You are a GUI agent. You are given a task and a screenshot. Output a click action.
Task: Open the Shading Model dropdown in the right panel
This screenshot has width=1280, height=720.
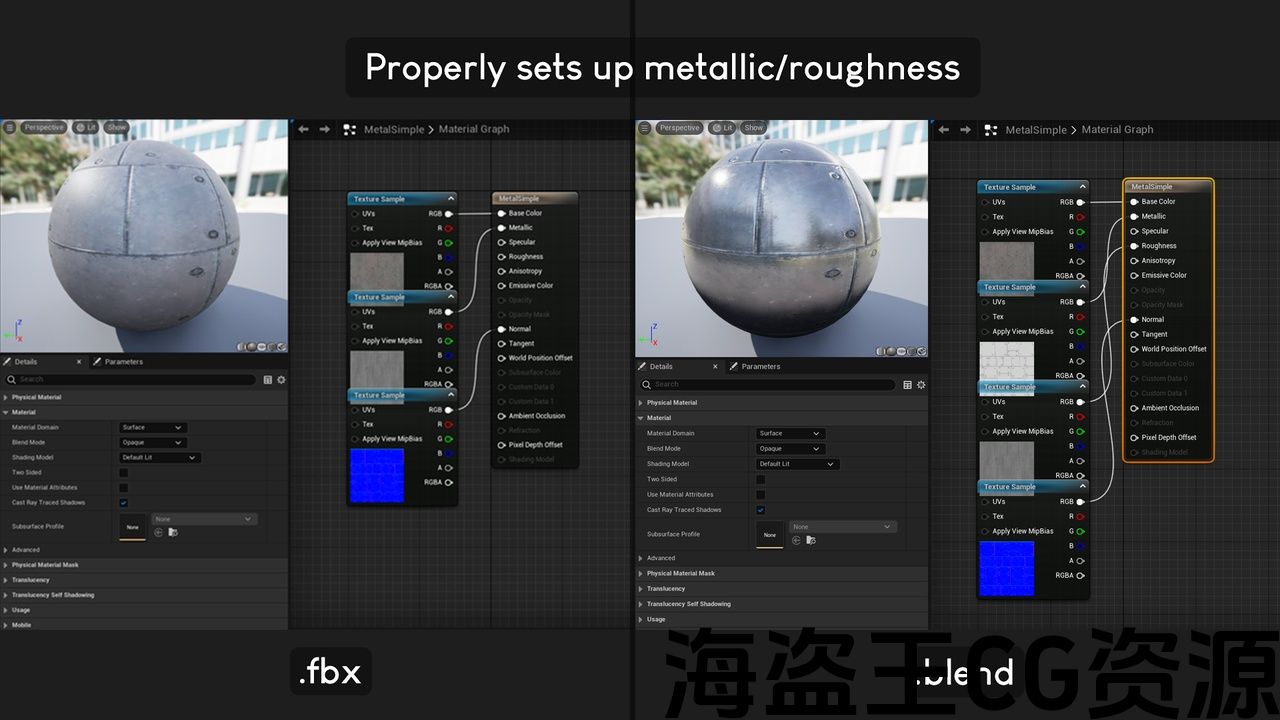797,464
